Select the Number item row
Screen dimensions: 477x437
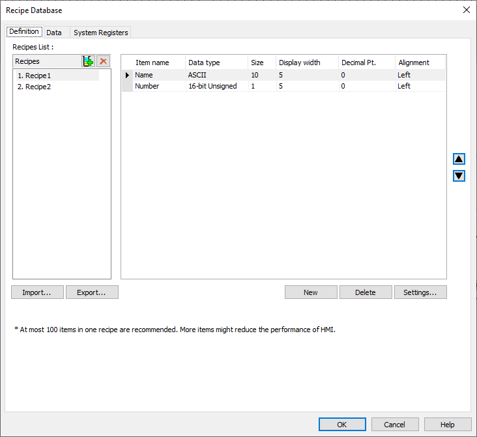(x=283, y=86)
